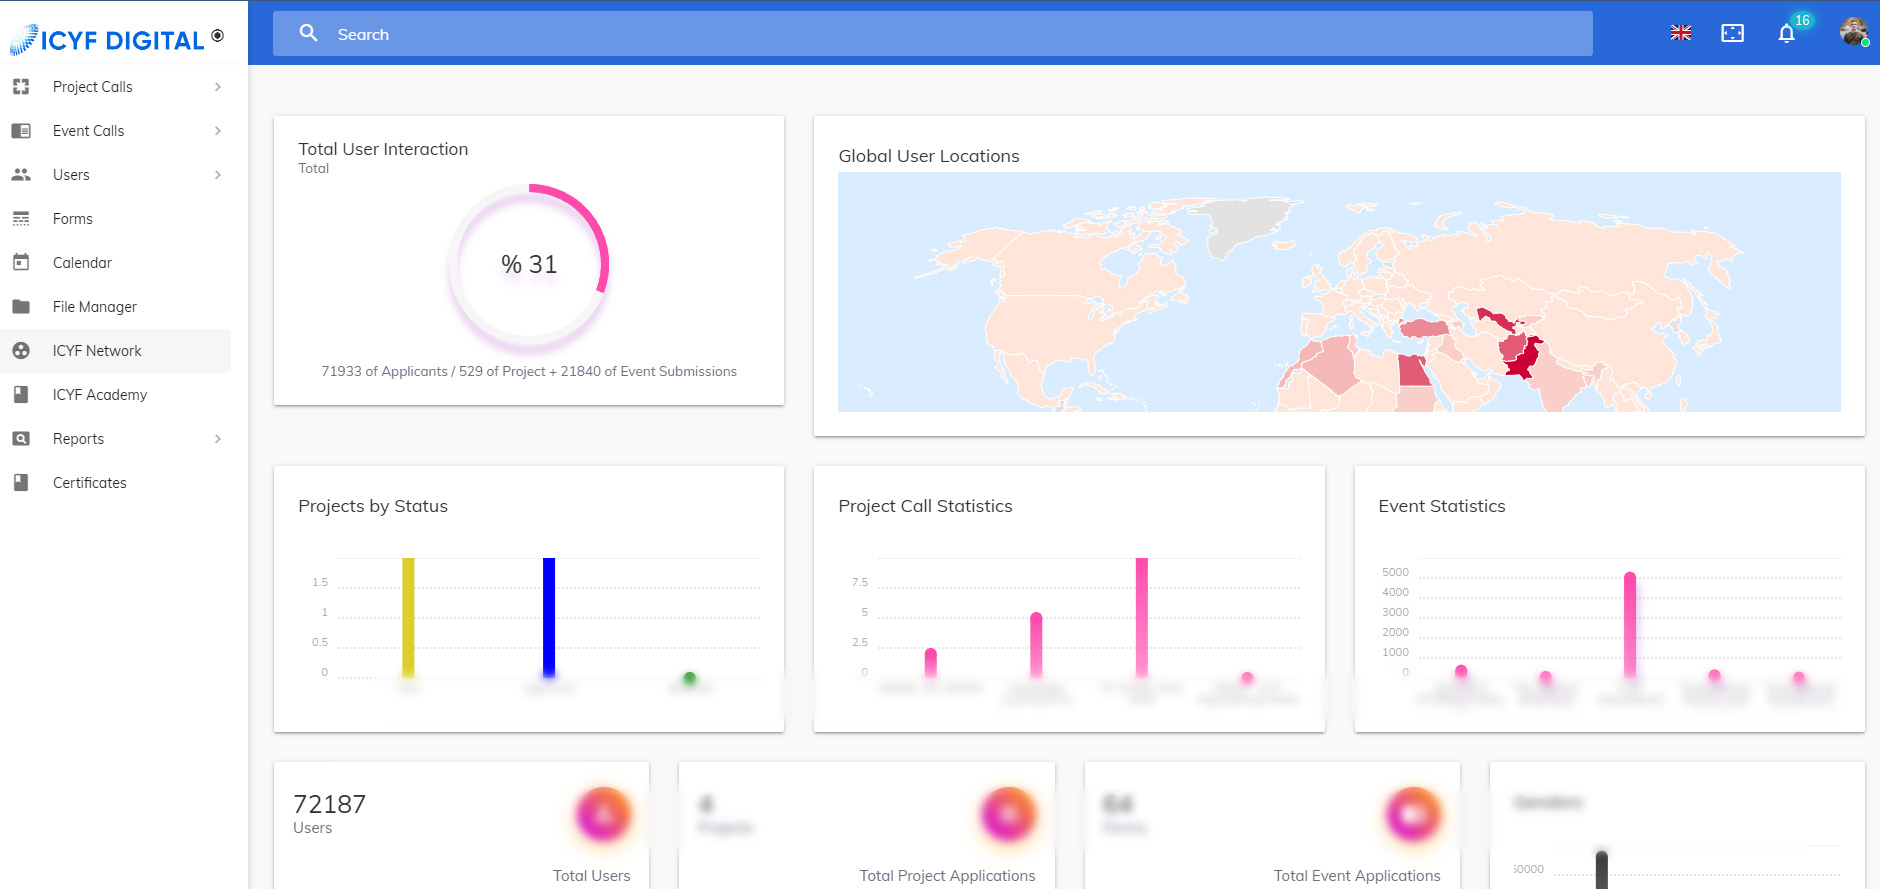Viewport: 1880px width, 889px height.
Task: Click the ICYF Network icon
Action: pos(21,351)
